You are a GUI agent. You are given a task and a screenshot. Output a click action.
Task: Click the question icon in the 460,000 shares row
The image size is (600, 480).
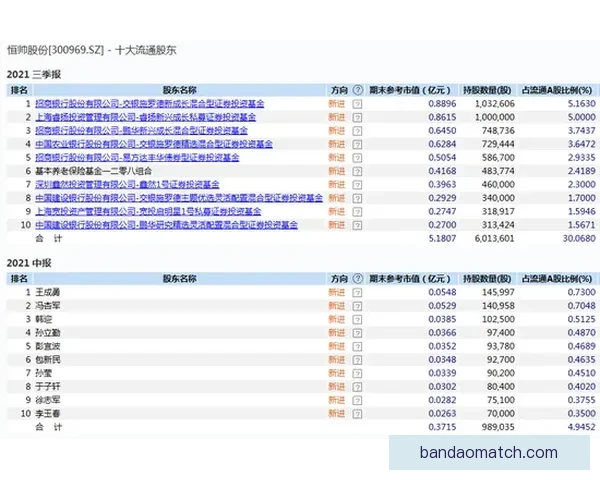click(x=357, y=184)
